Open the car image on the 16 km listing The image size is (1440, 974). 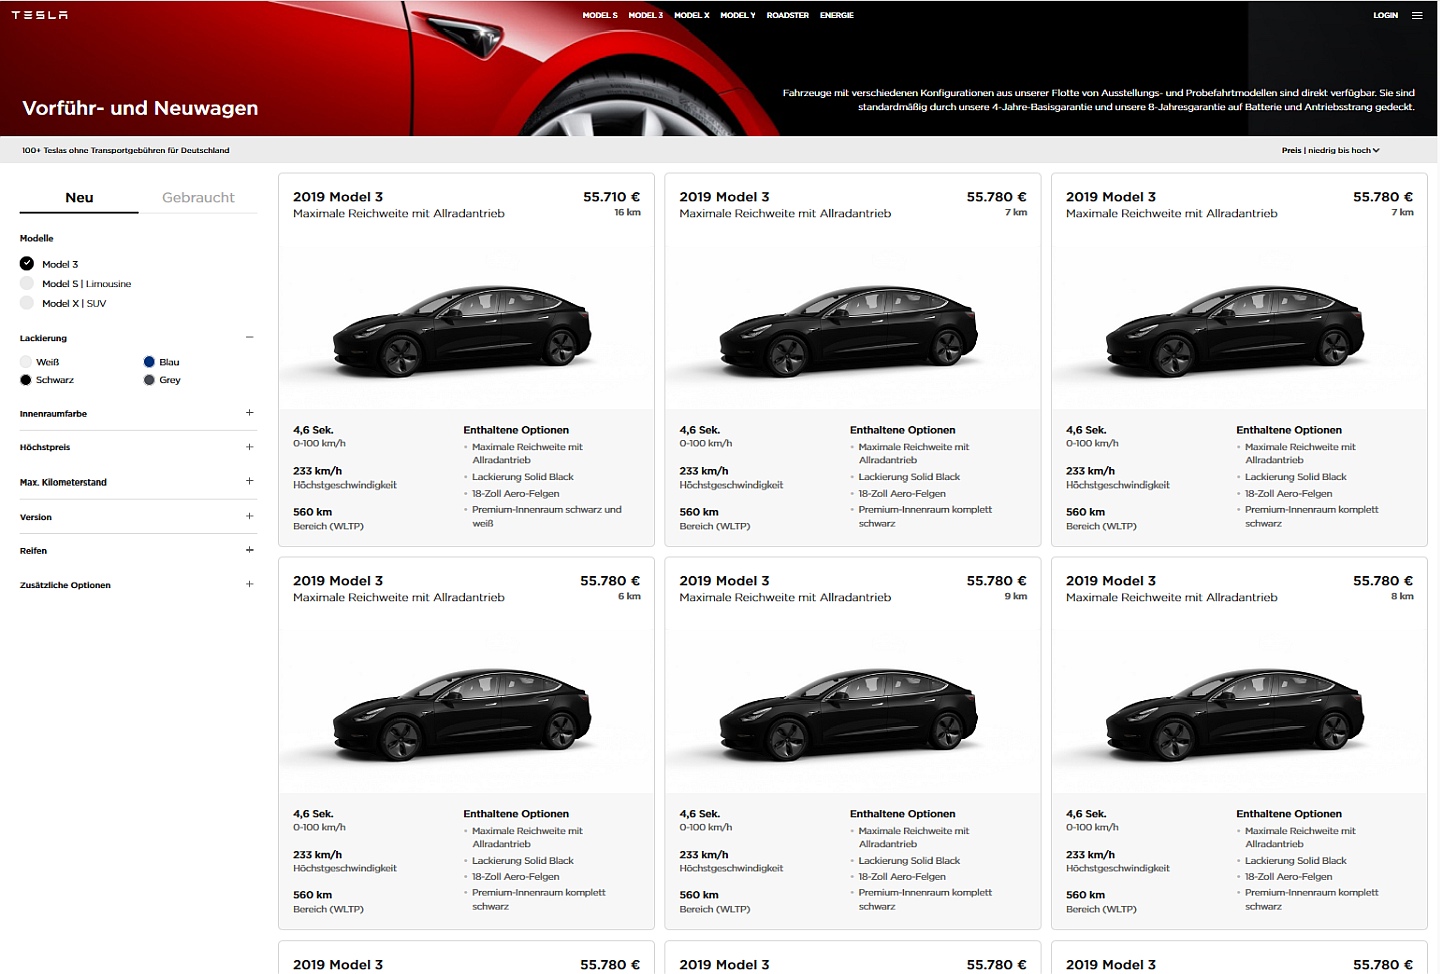point(463,330)
